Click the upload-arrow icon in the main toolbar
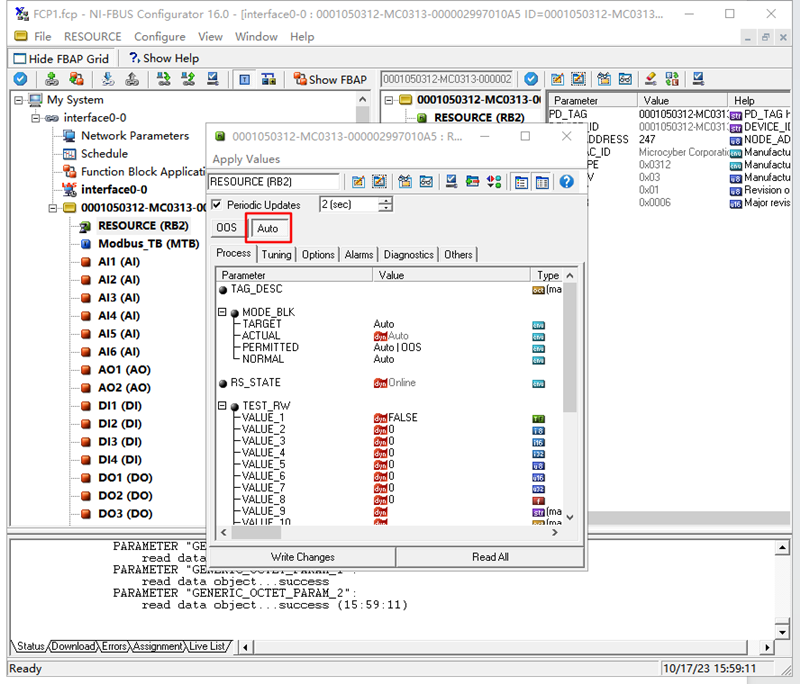 132,79
